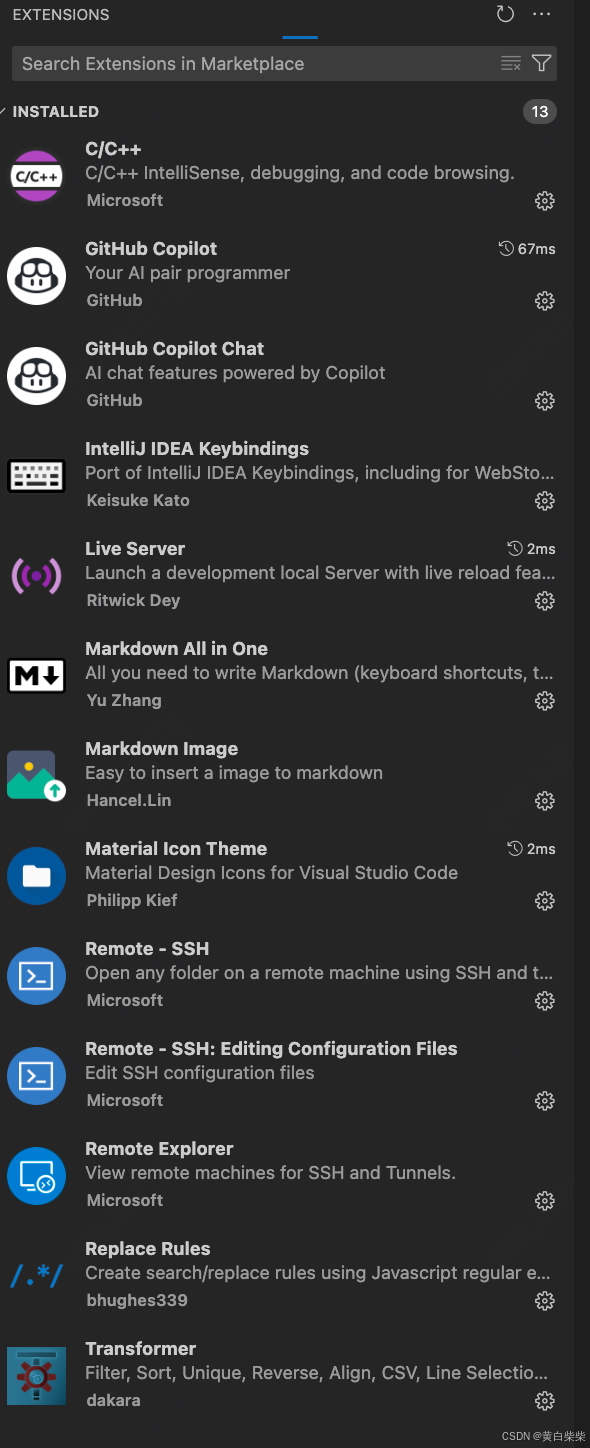Screen dimensions: 590x1448
Task: Click the EXTENSIONS panel title
Action: [x=60, y=14]
